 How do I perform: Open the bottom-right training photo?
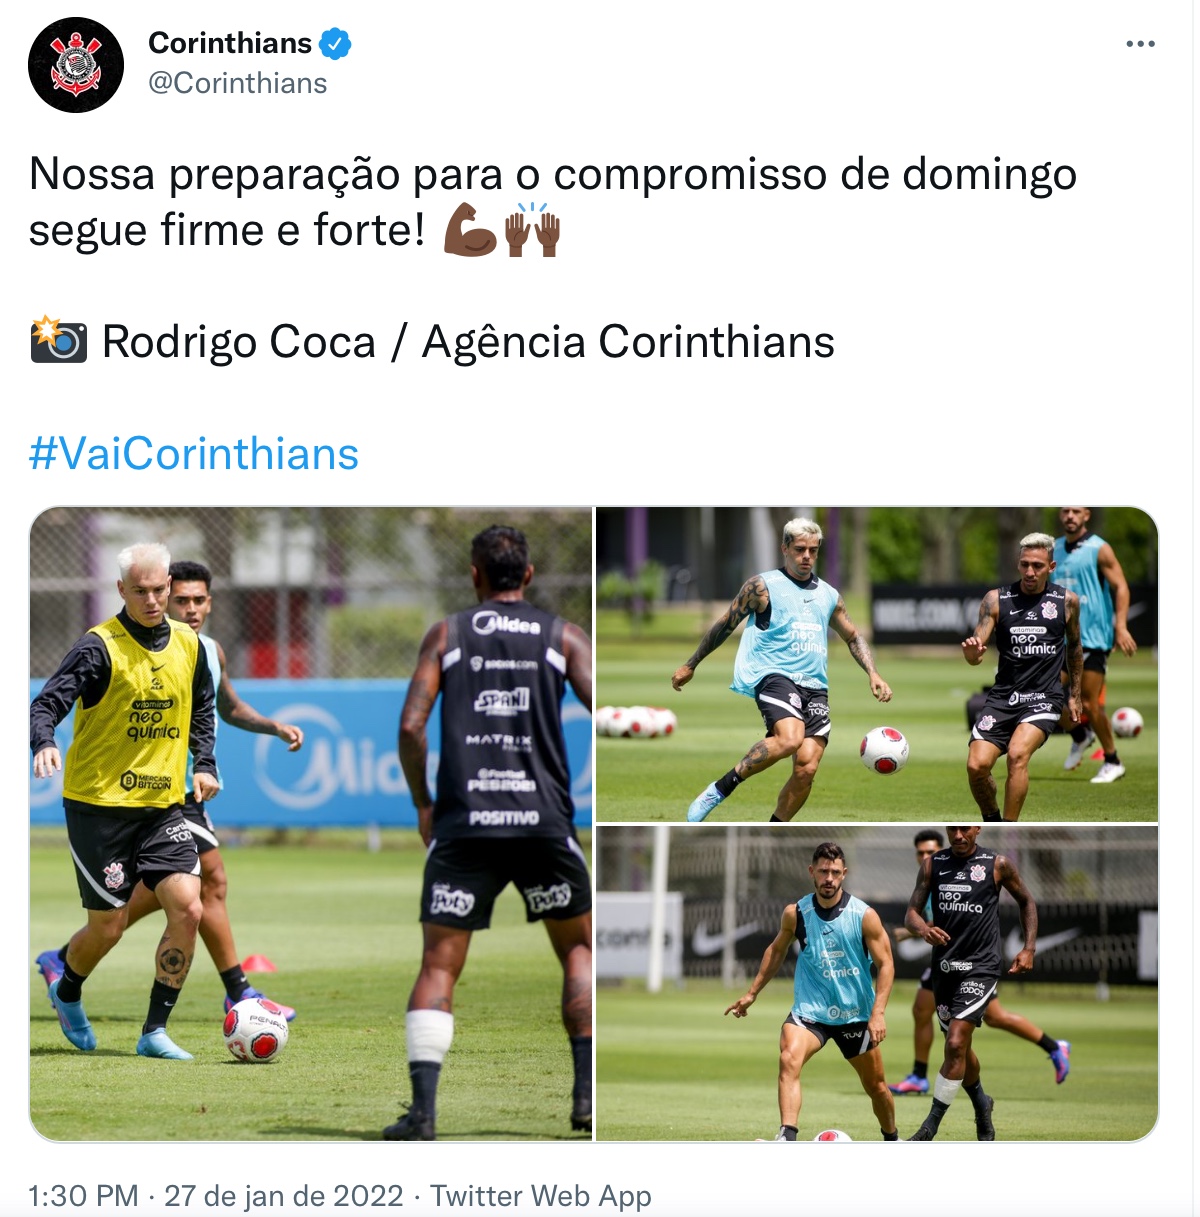[877, 984]
